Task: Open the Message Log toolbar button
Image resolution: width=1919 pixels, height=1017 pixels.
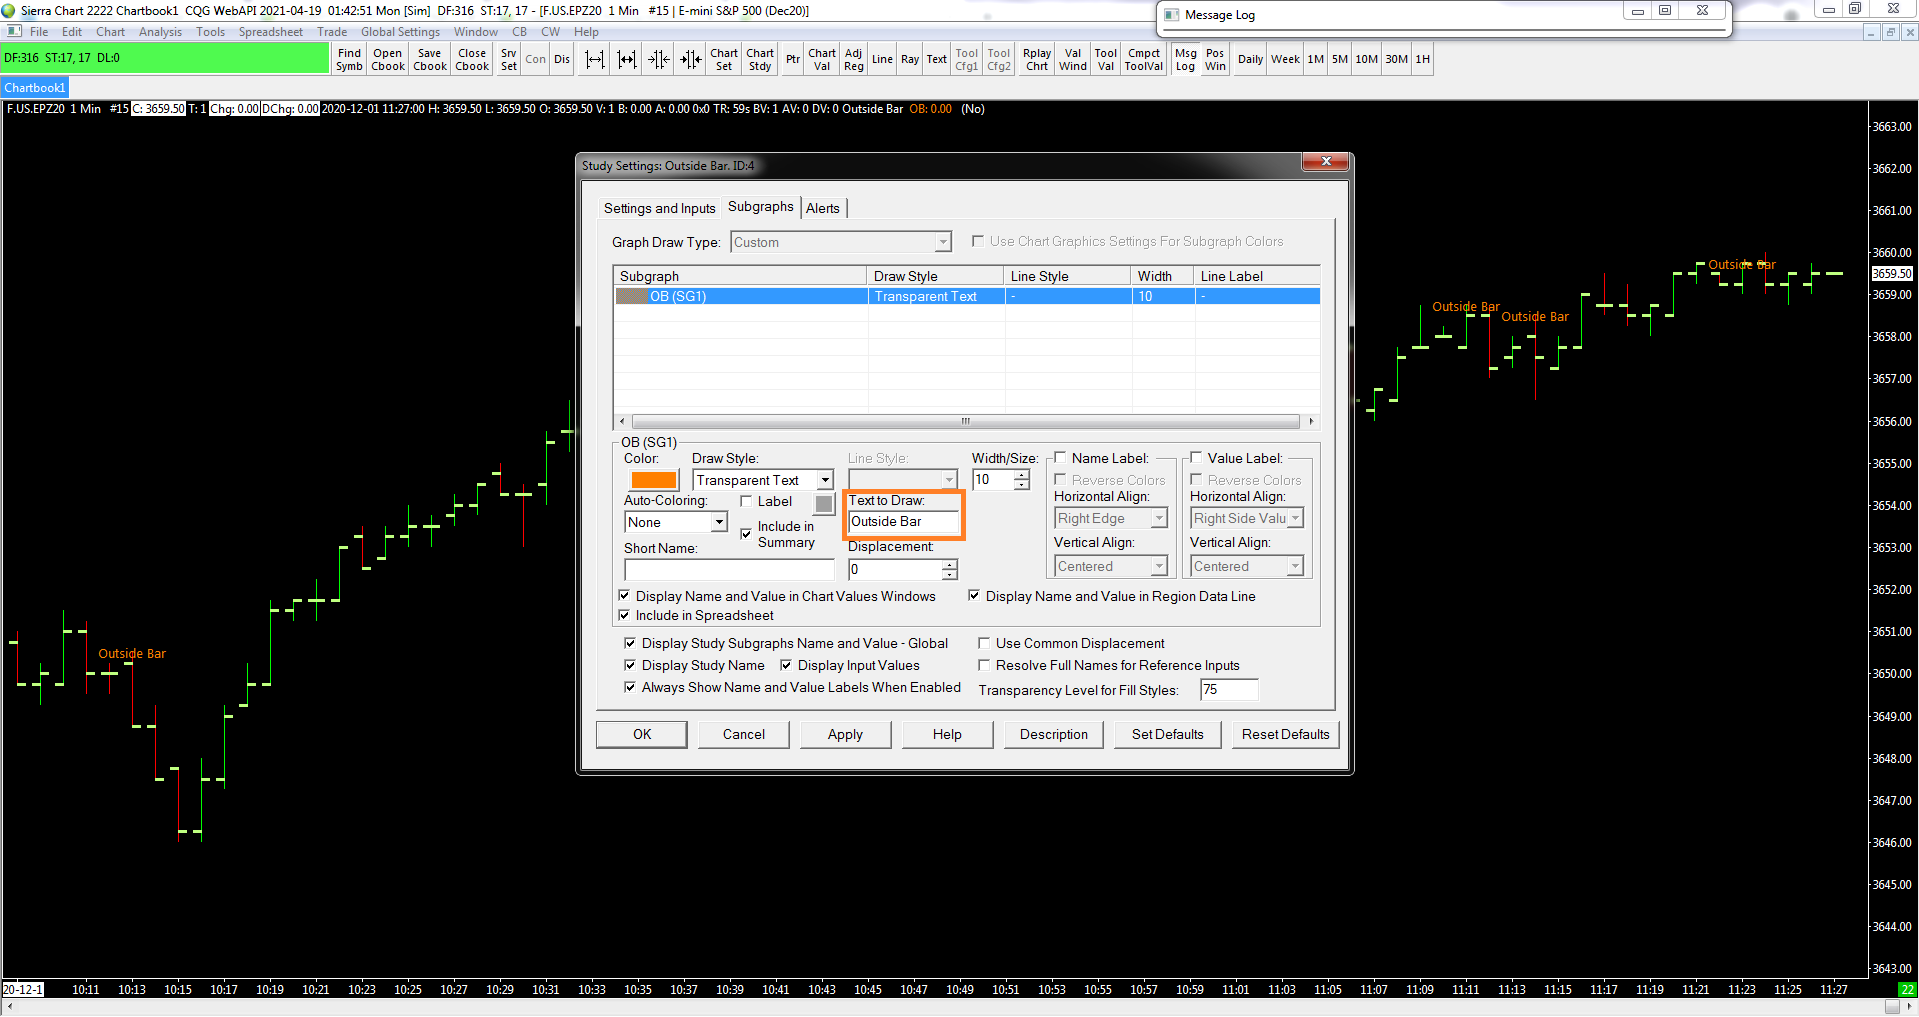Action: pos(1186,60)
